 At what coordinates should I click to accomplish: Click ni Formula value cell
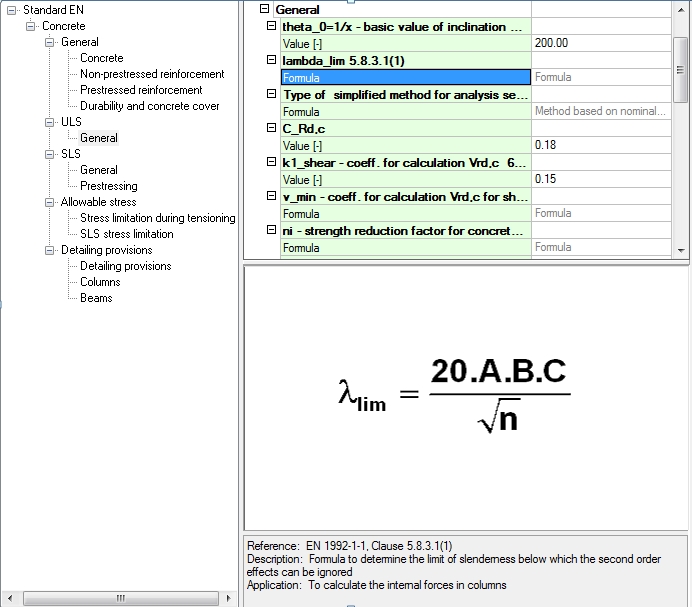click(x=601, y=247)
